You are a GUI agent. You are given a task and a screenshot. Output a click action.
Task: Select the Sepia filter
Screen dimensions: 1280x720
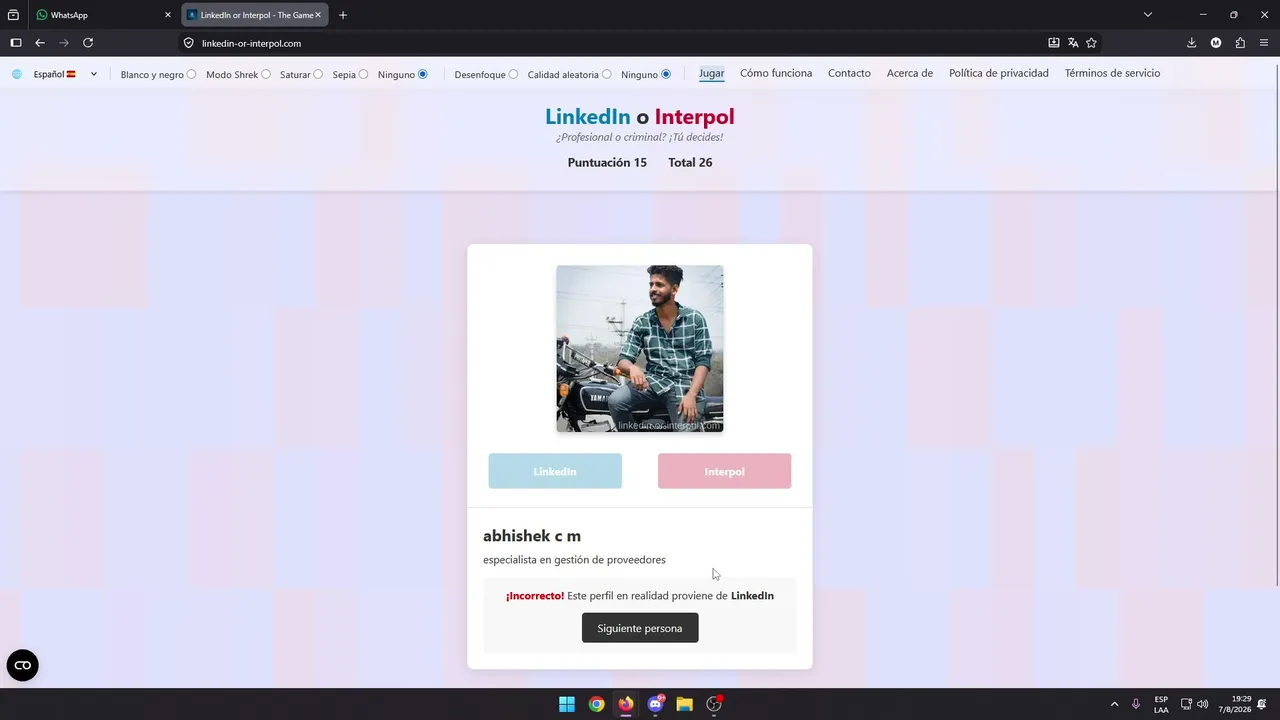coord(363,74)
